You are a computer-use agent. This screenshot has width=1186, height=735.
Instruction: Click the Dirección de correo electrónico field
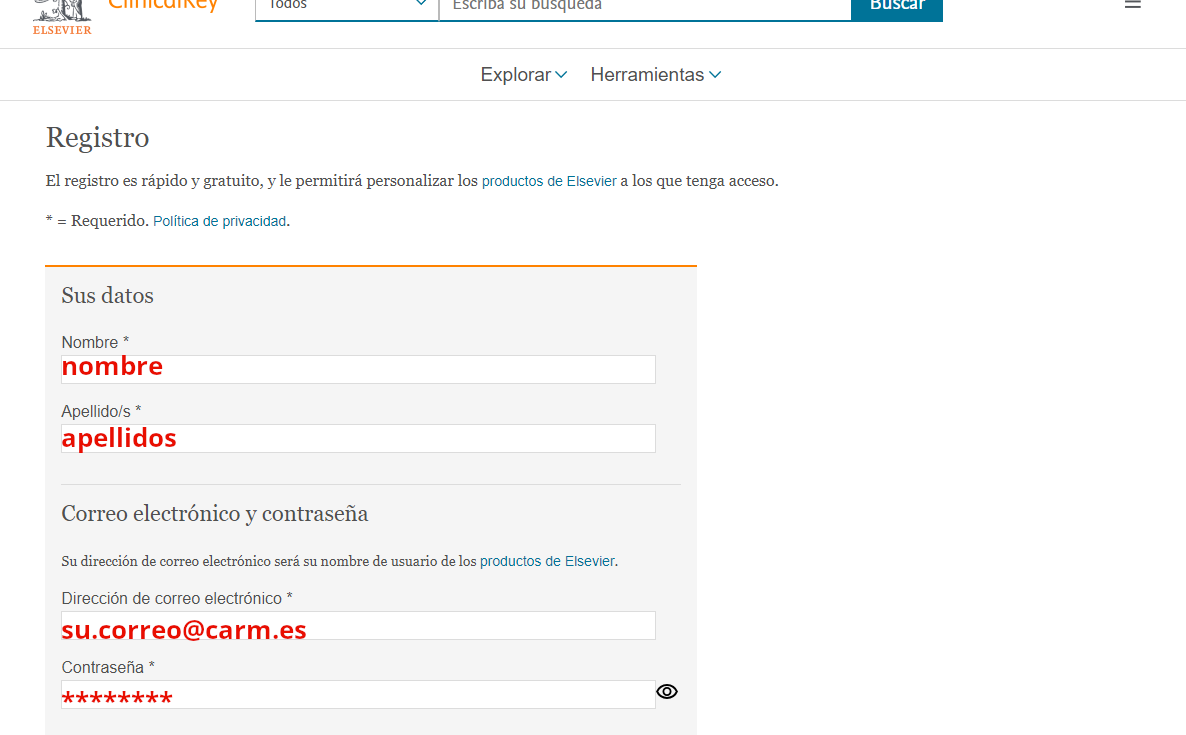pyautogui.click(x=358, y=626)
